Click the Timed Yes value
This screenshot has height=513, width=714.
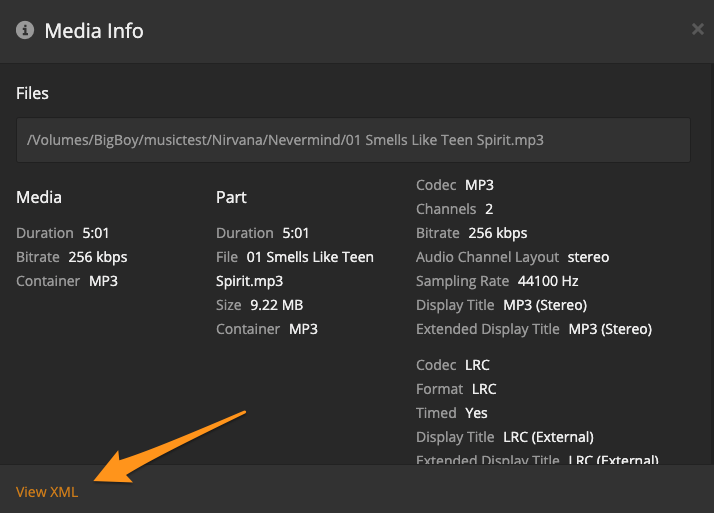pyautogui.click(x=475, y=413)
